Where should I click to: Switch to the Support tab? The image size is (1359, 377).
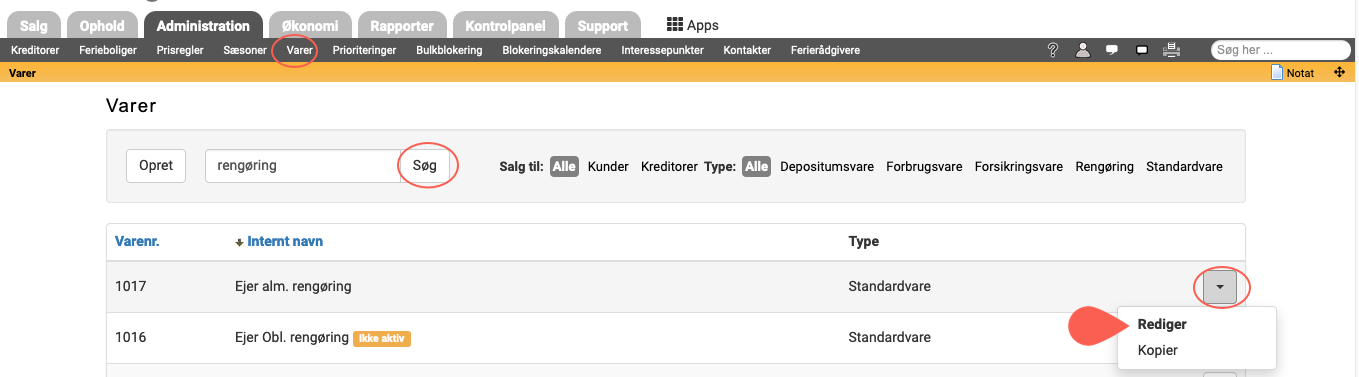point(602,25)
